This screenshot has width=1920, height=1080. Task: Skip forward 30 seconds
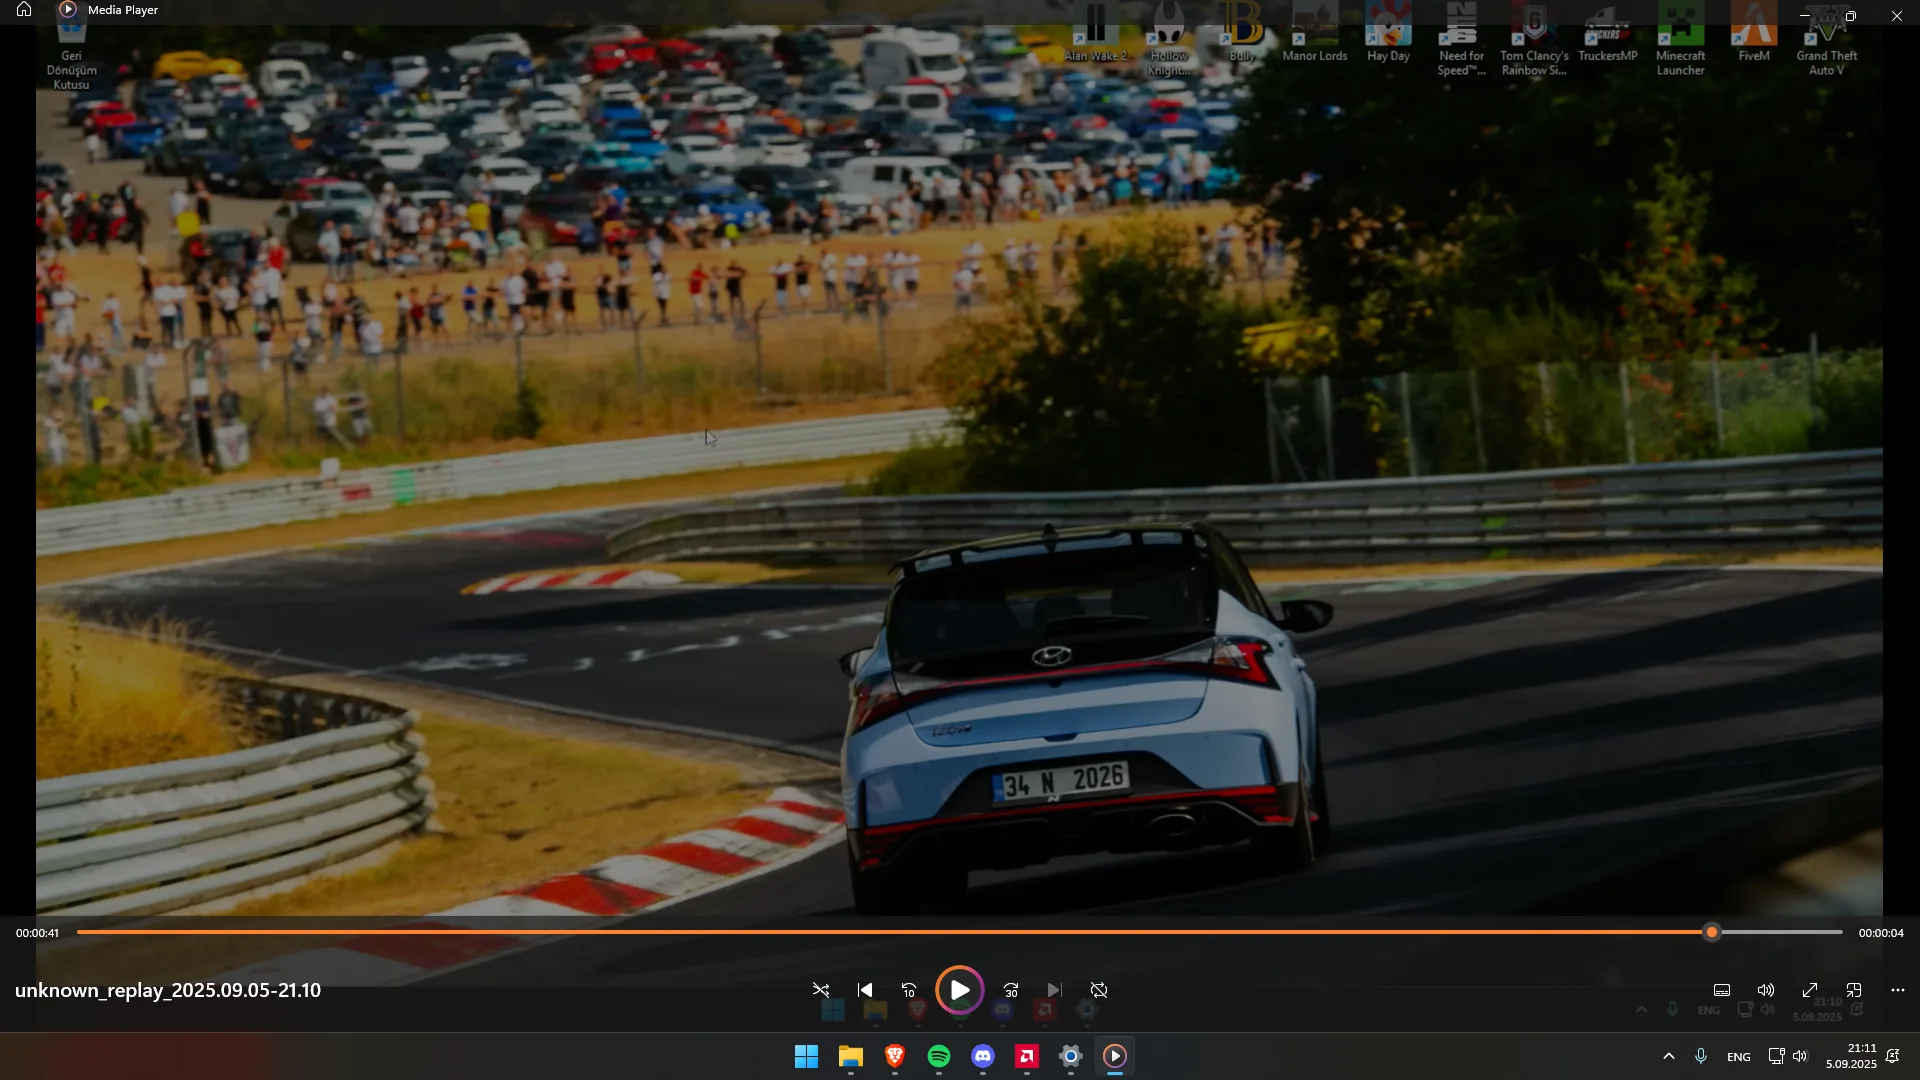coord(1011,991)
